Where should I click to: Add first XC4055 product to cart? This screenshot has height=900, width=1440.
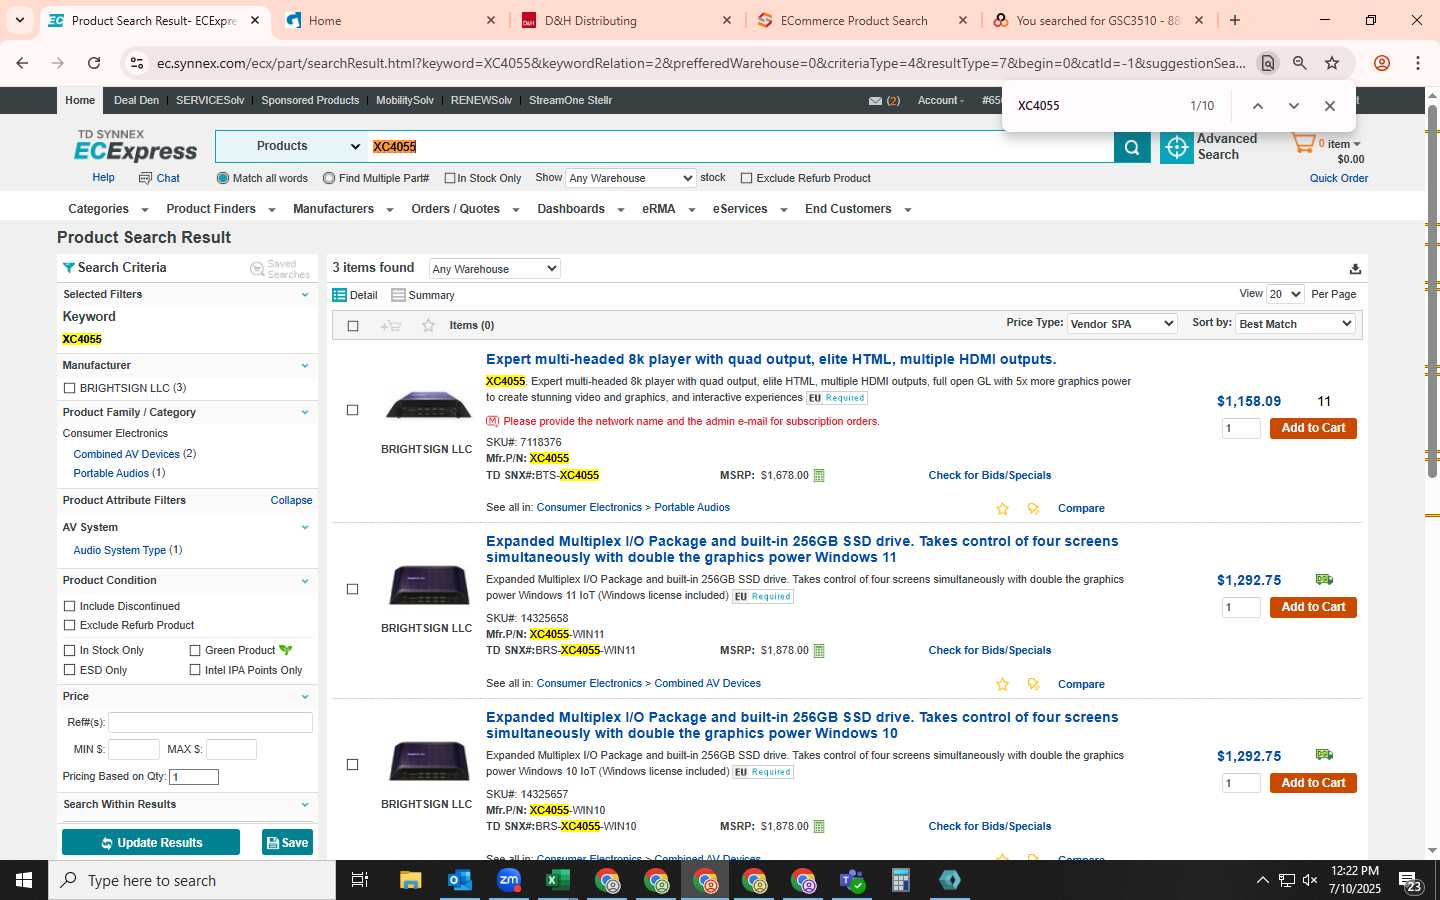pyautogui.click(x=1313, y=428)
